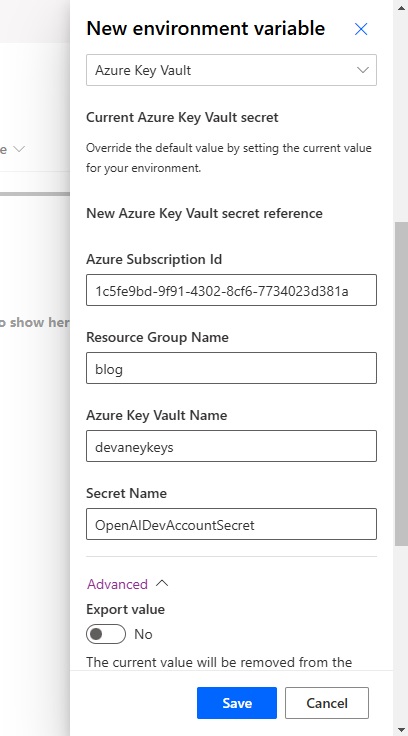Click the vertical scrollbar thumb
Image resolution: width=408 pixels, height=736 pixels.
[x=401, y=384]
